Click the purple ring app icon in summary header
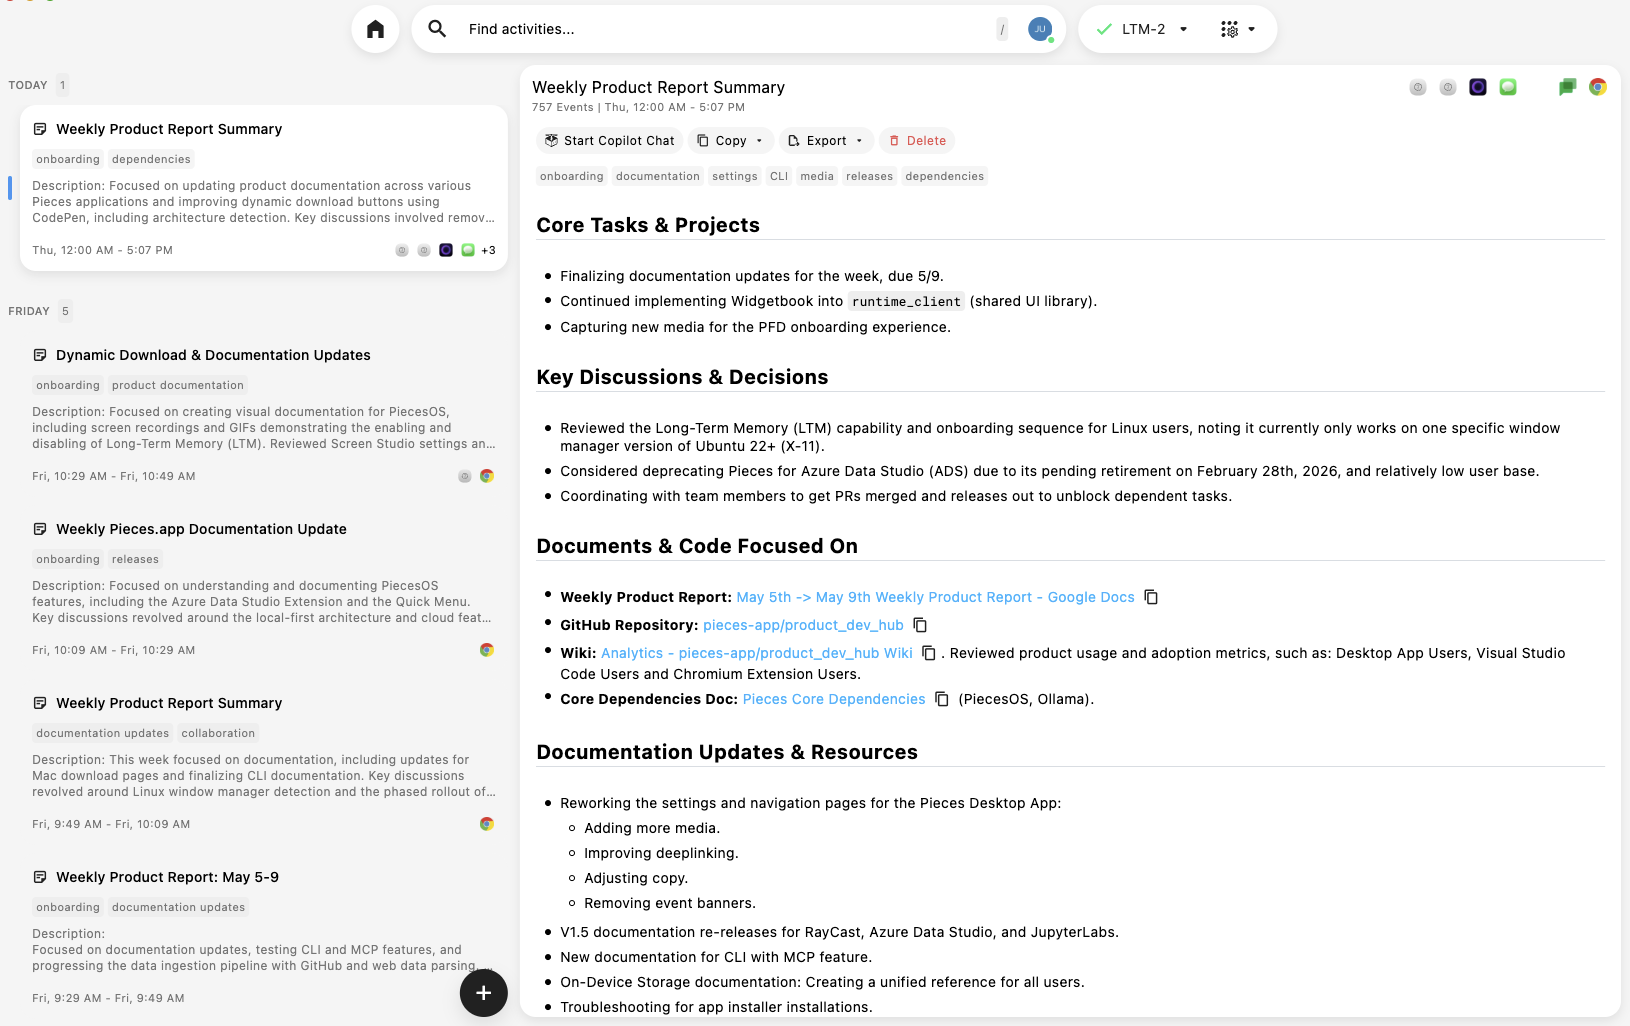 [x=1478, y=87]
